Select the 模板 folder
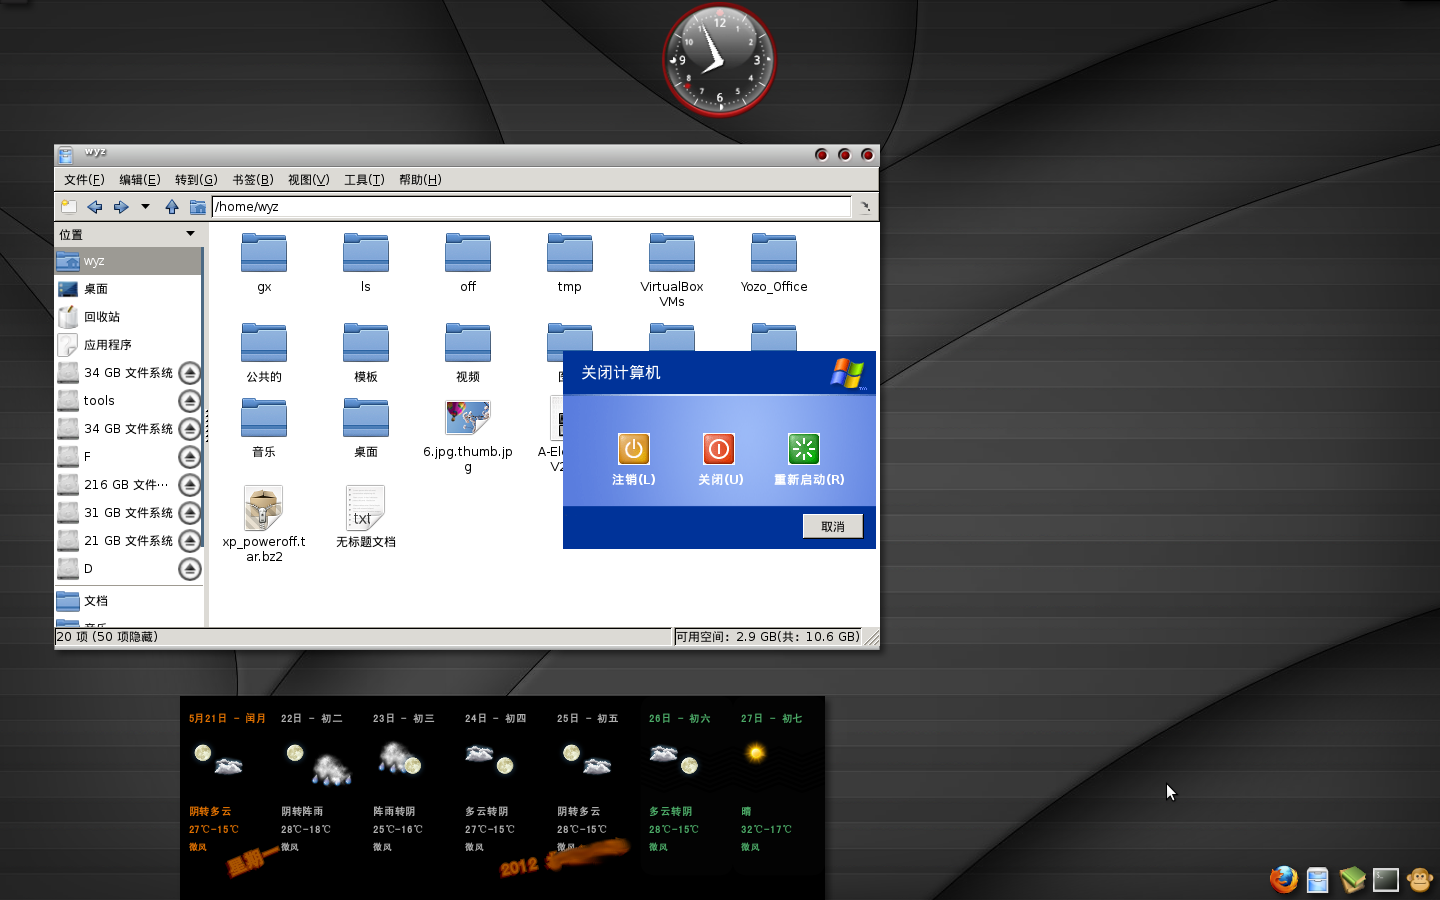The width and height of the screenshot is (1440, 900). [x=366, y=352]
